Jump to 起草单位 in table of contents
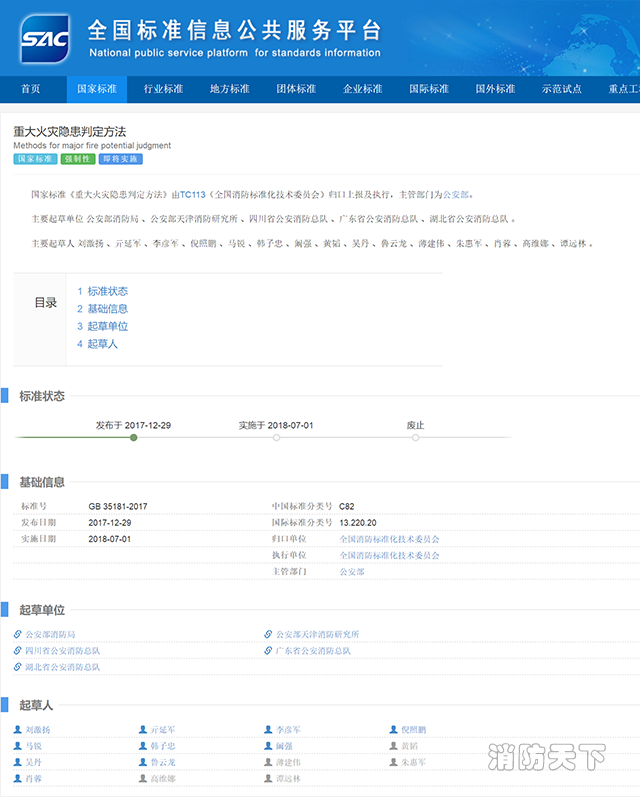 click(x=107, y=326)
